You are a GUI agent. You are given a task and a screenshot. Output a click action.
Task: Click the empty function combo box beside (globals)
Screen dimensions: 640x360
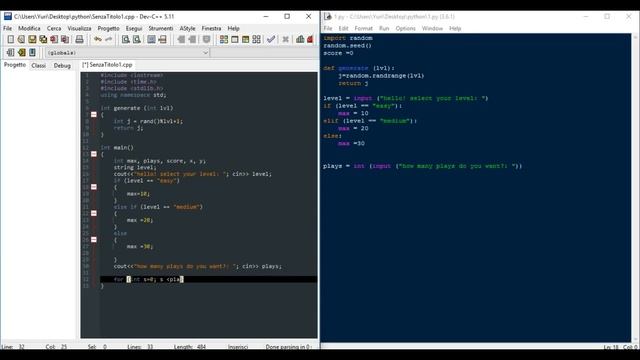tap(264, 53)
